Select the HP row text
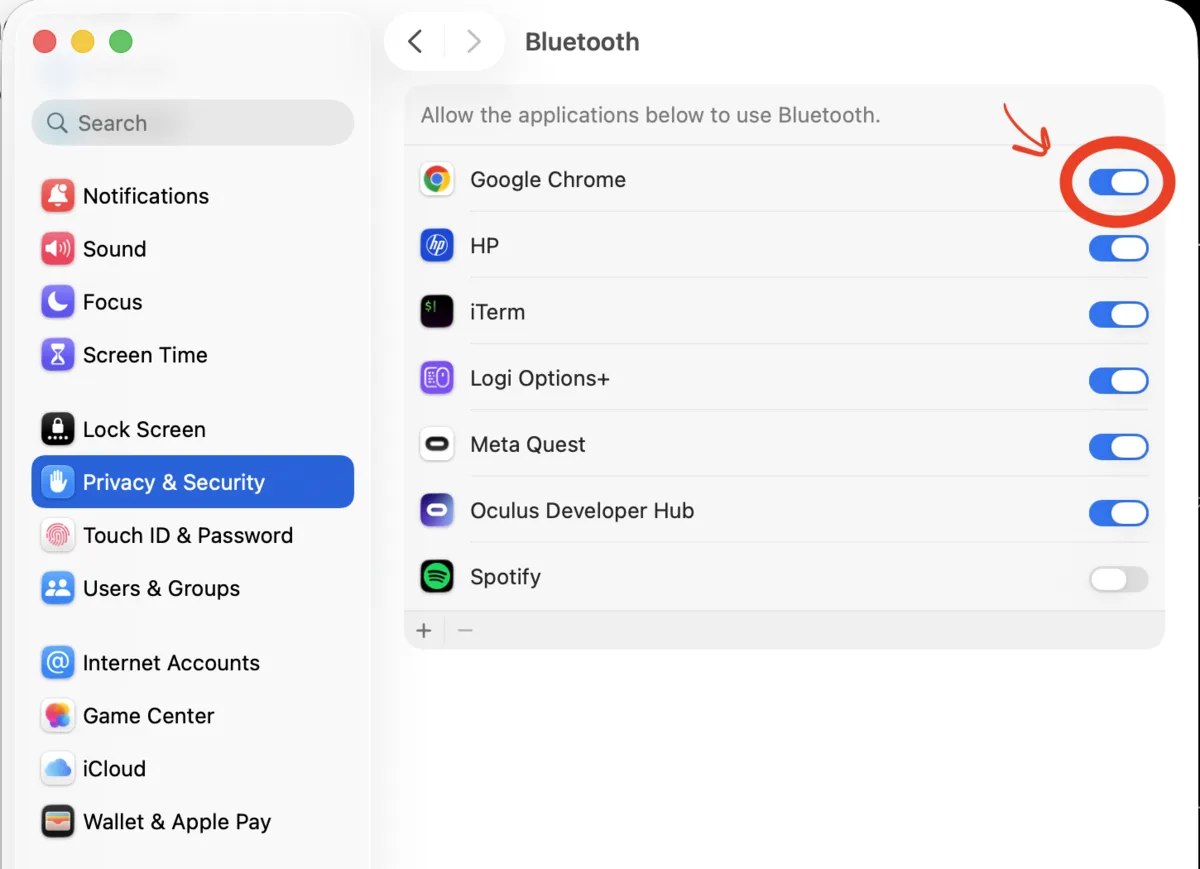The height and width of the screenshot is (869, 1200). pyautogui.click(x=484, y=246)
